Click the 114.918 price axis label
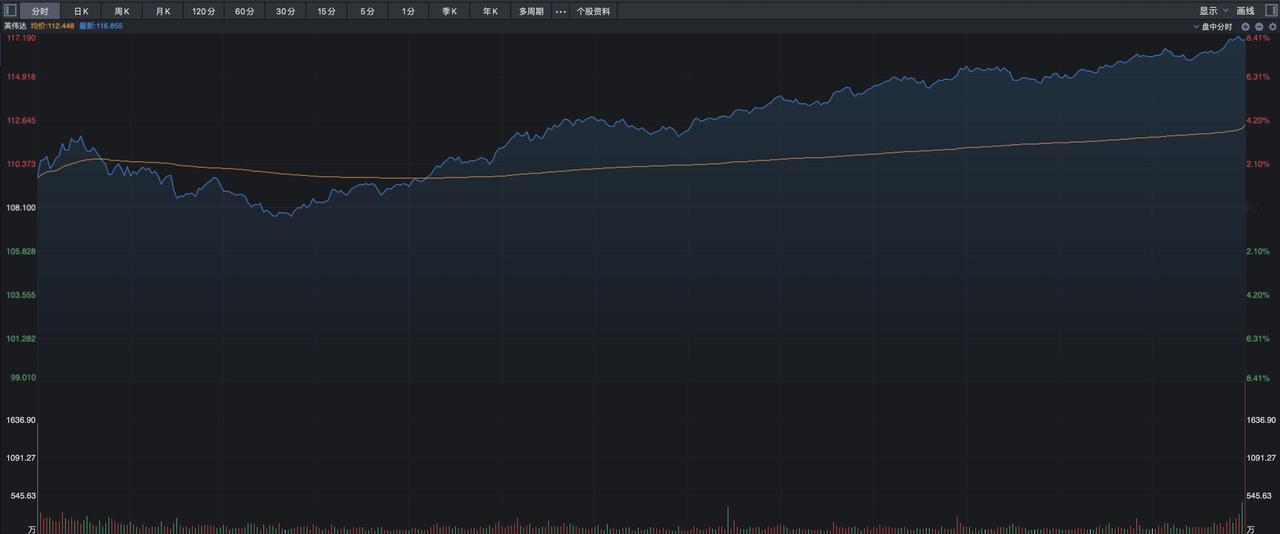1280x534 pixels. click(20, 77)
